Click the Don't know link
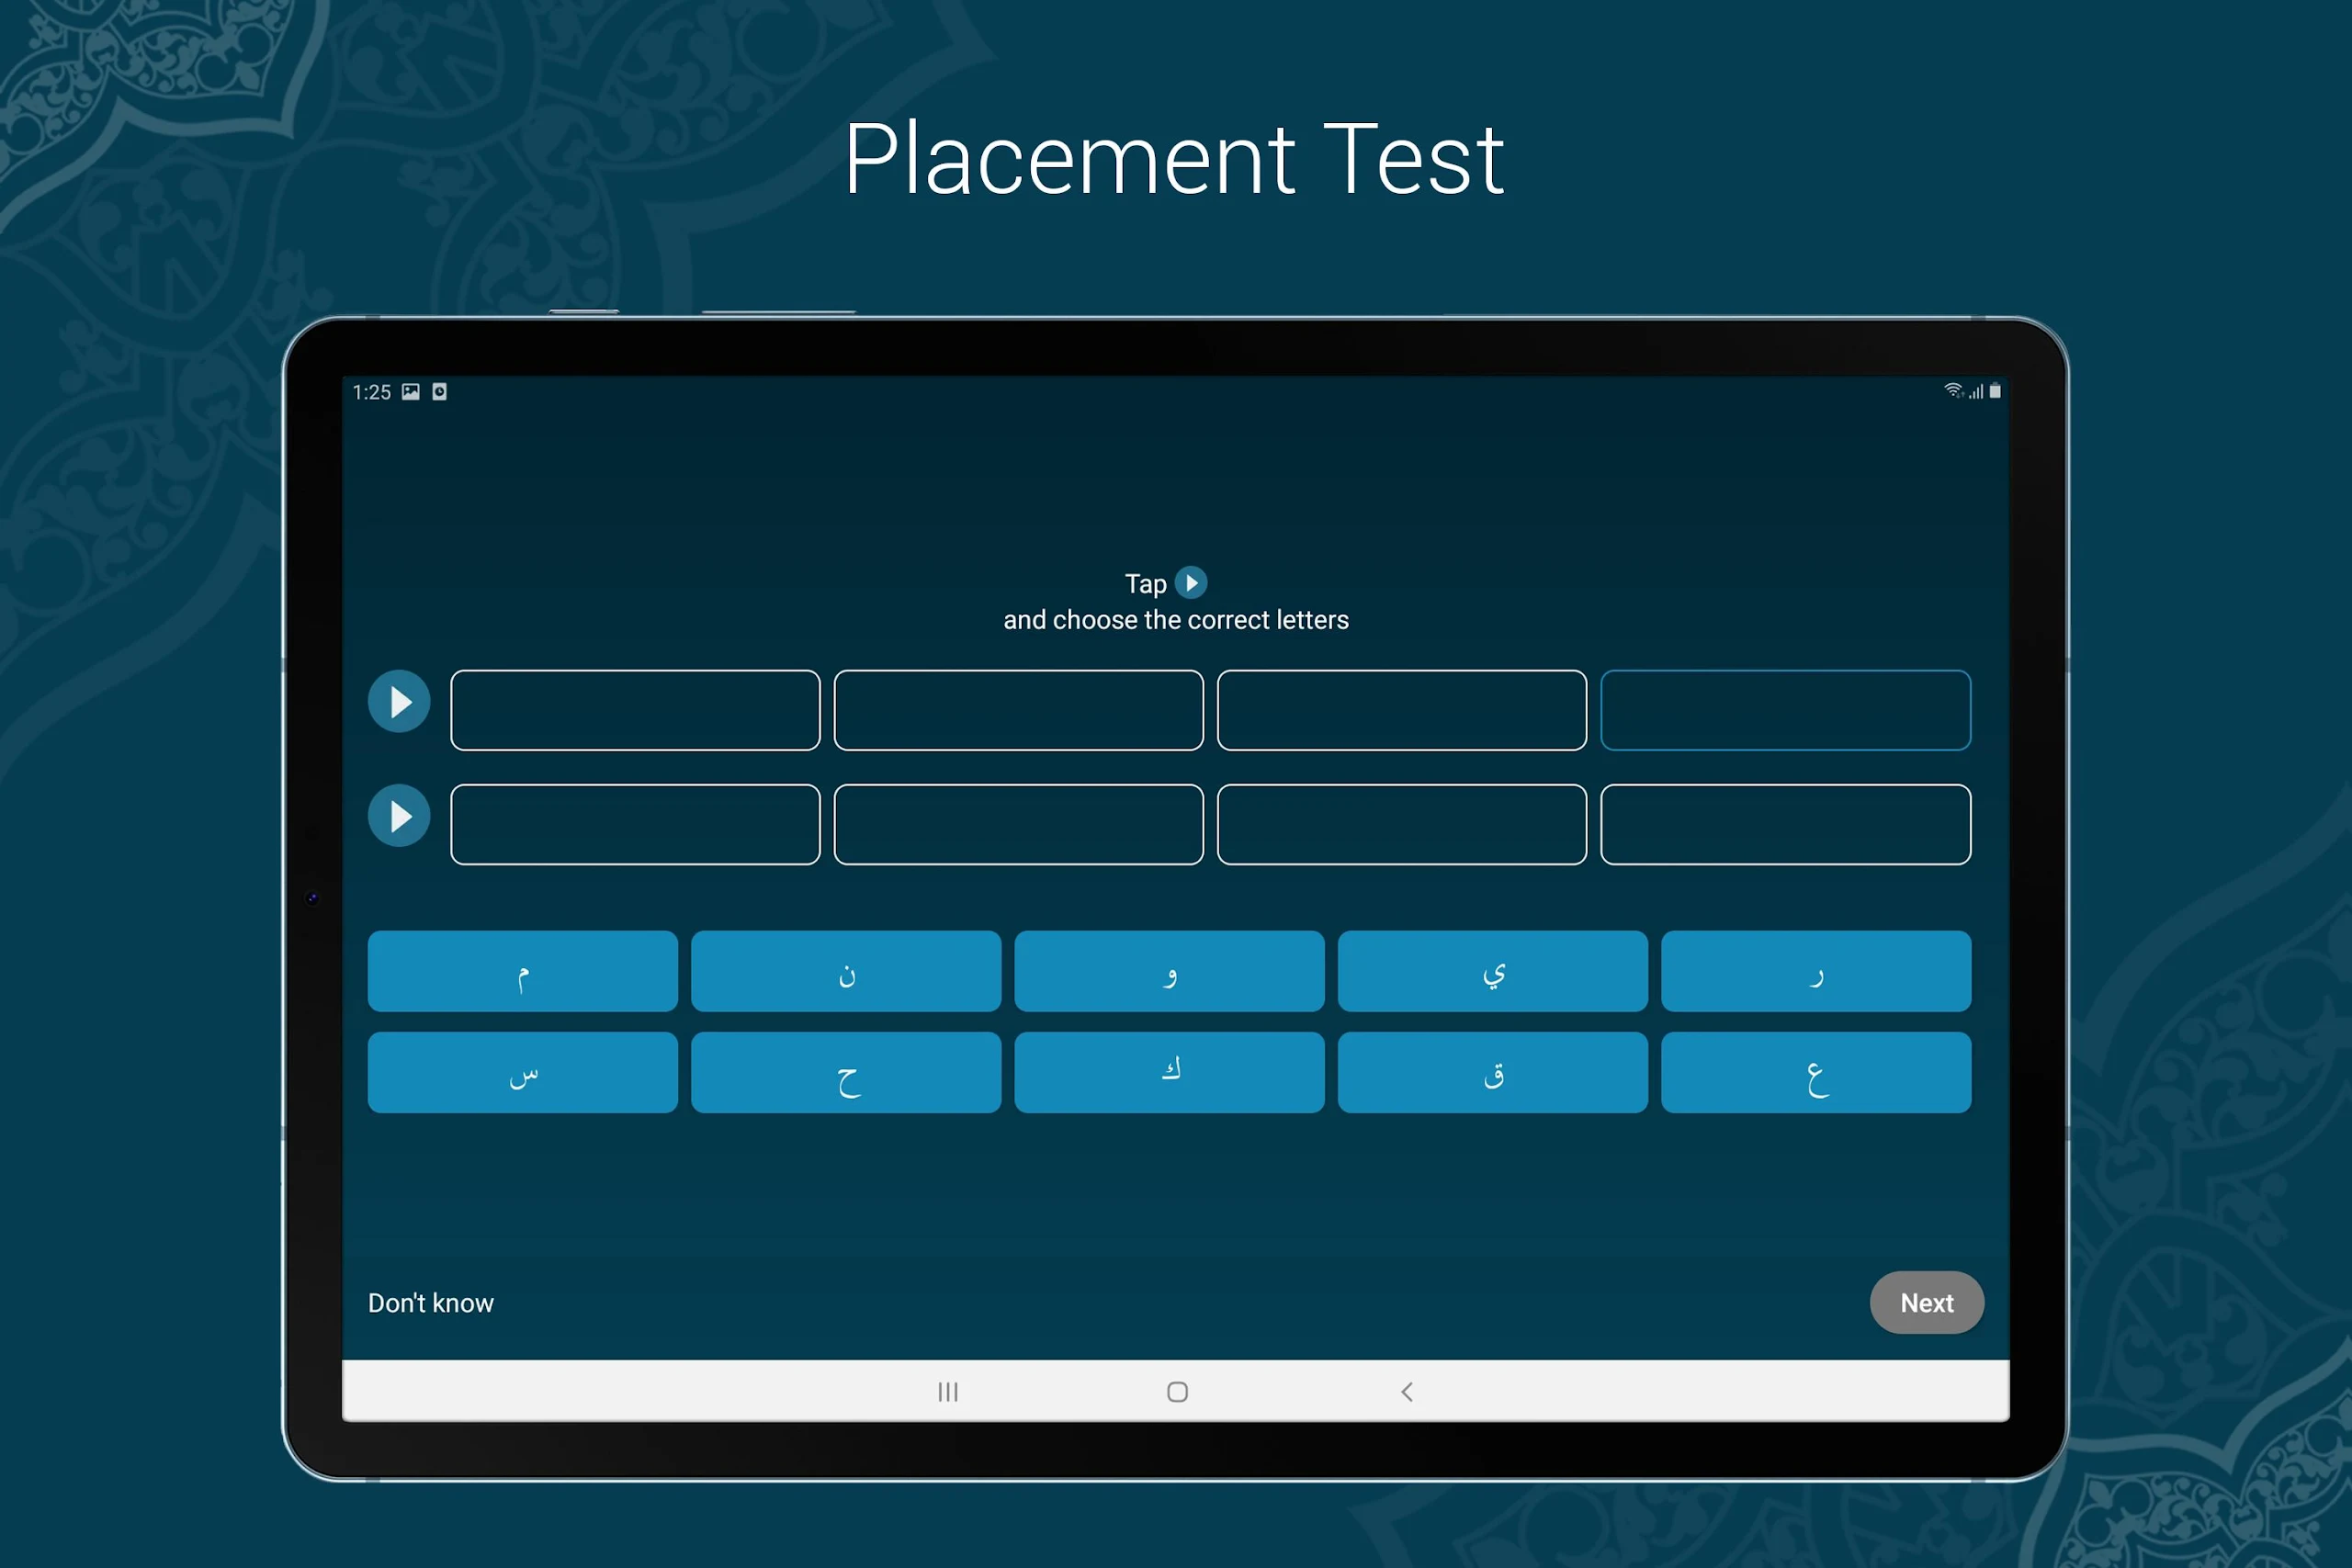The height and width of the screenshot is (1568, 2352). click(430, 1302)
